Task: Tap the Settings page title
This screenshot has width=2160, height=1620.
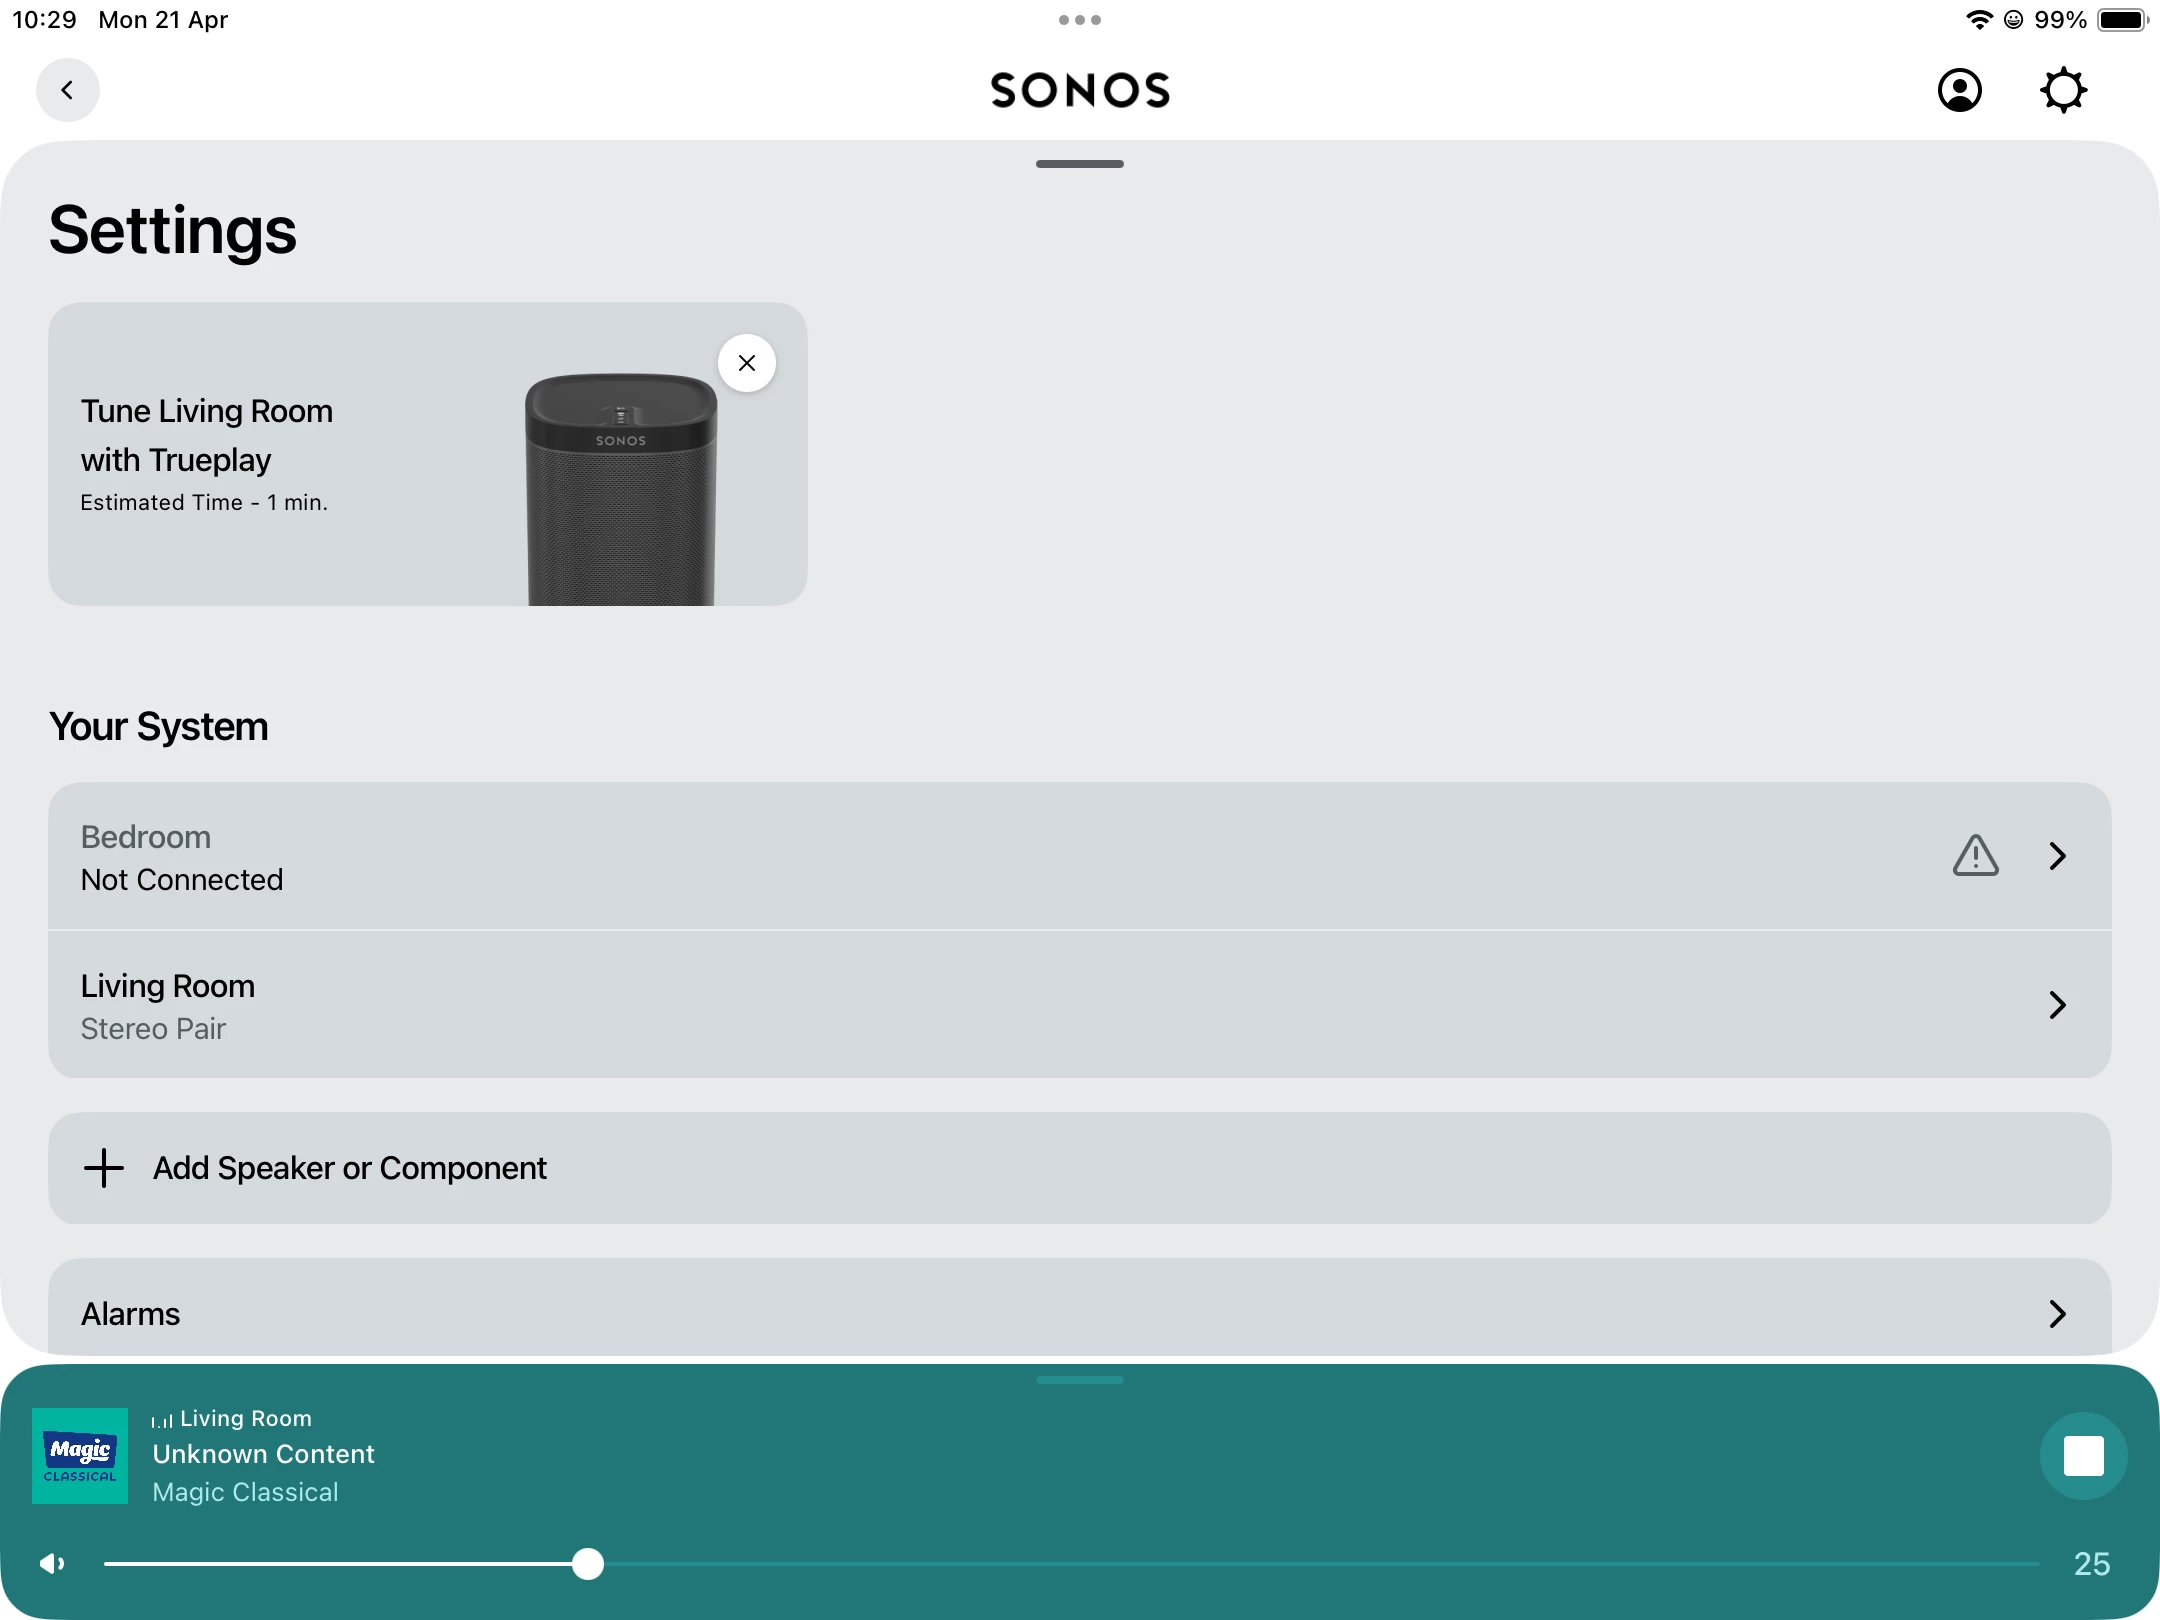Action: pos(173,231)
